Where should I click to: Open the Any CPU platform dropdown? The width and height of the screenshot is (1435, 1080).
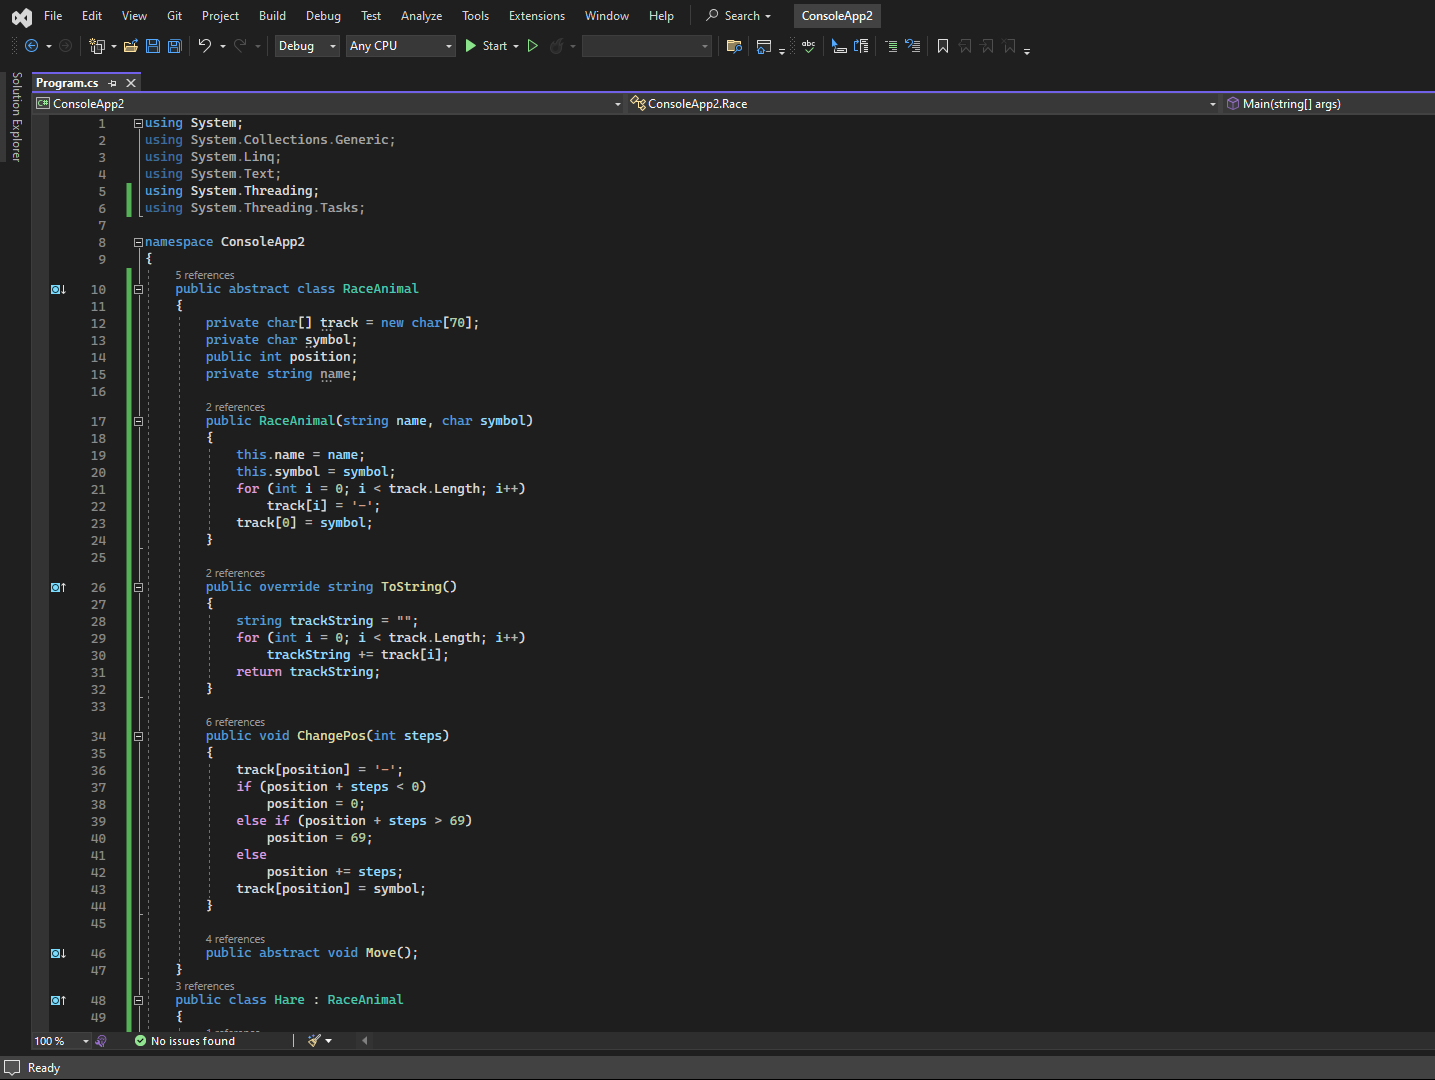tap(401, 46)
